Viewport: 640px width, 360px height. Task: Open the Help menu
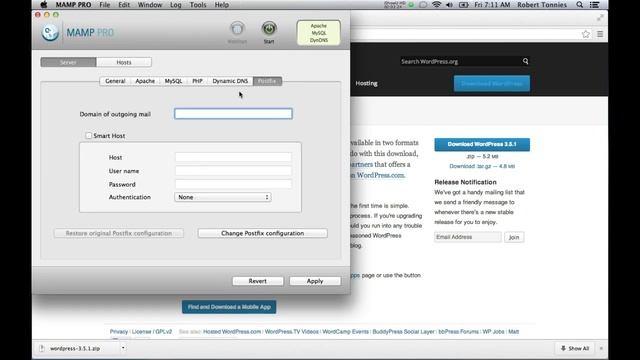(x=222, y=5)
